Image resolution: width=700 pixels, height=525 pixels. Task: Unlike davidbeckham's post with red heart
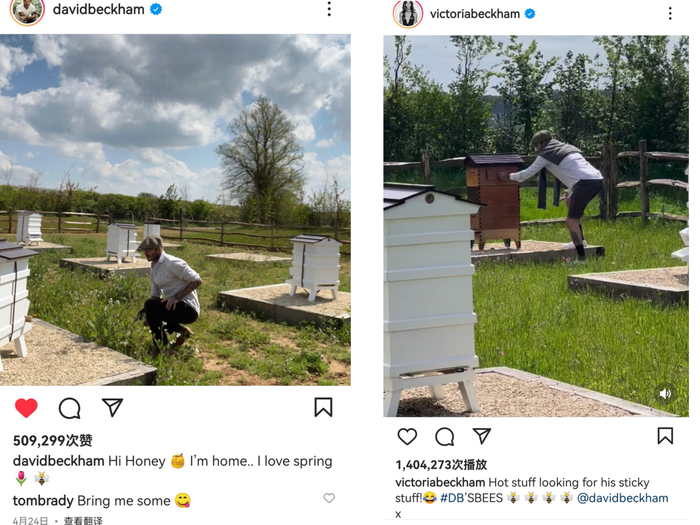point(26,408)
